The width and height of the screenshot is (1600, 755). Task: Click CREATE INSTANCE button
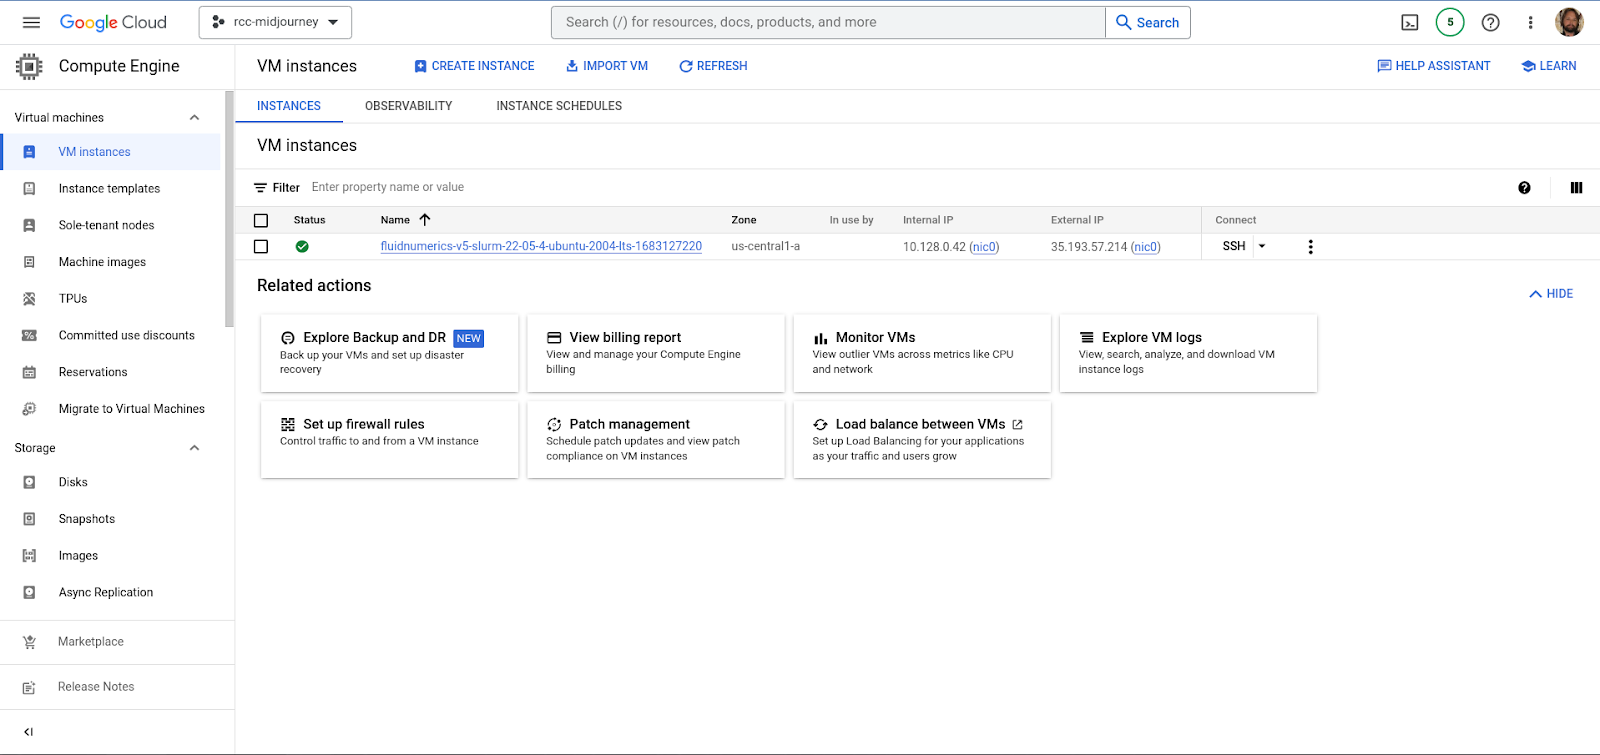coord(474,66)
